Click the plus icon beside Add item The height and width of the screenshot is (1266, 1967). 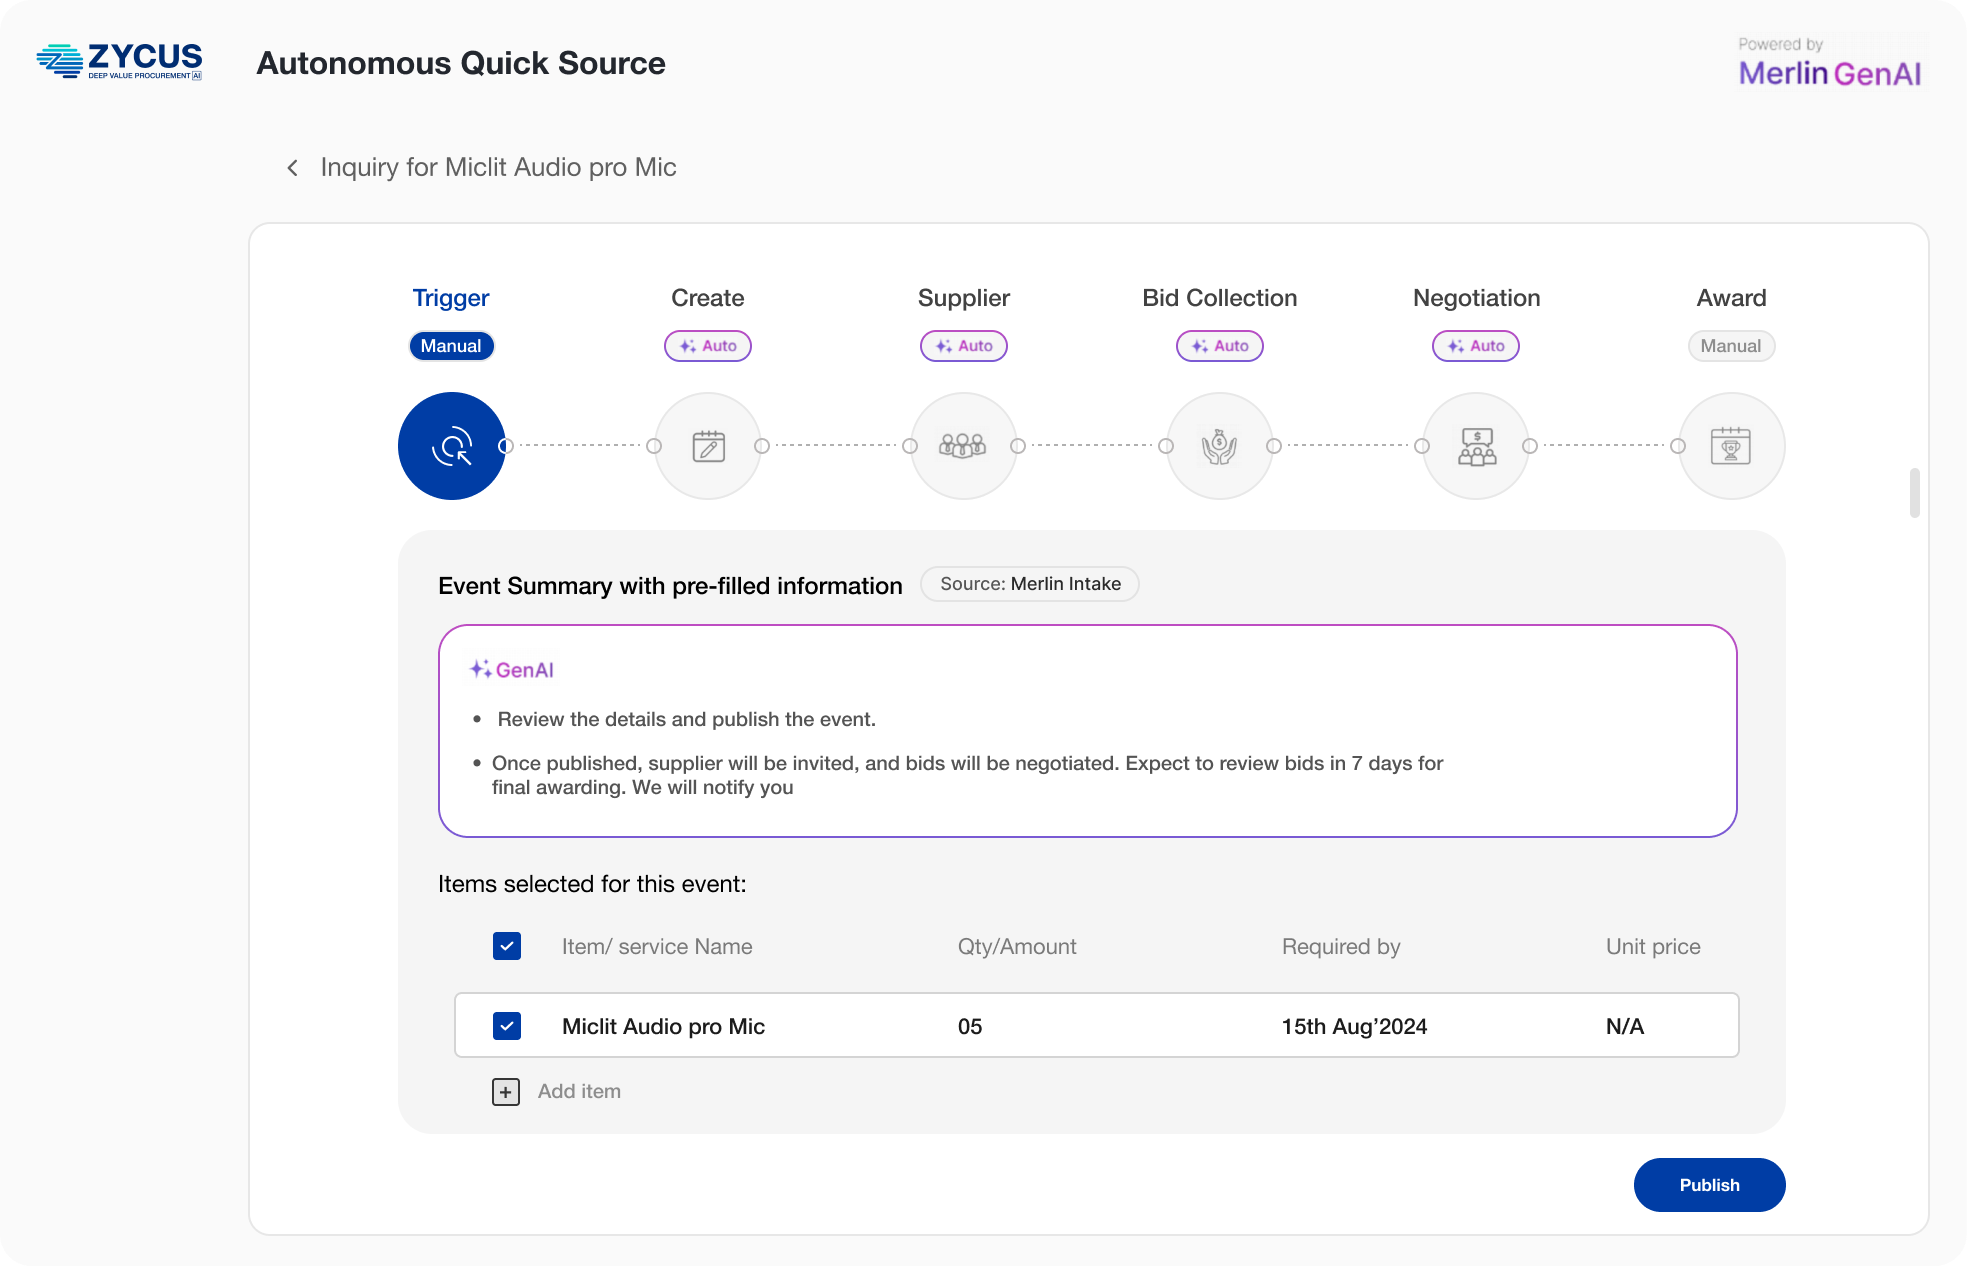tap(506, 1092)
